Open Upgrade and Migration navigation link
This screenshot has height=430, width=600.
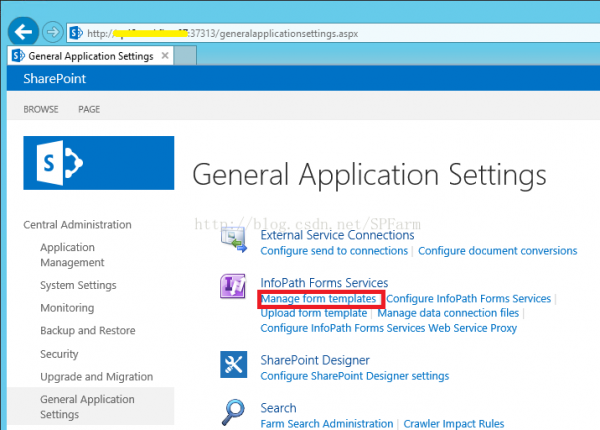96,377
